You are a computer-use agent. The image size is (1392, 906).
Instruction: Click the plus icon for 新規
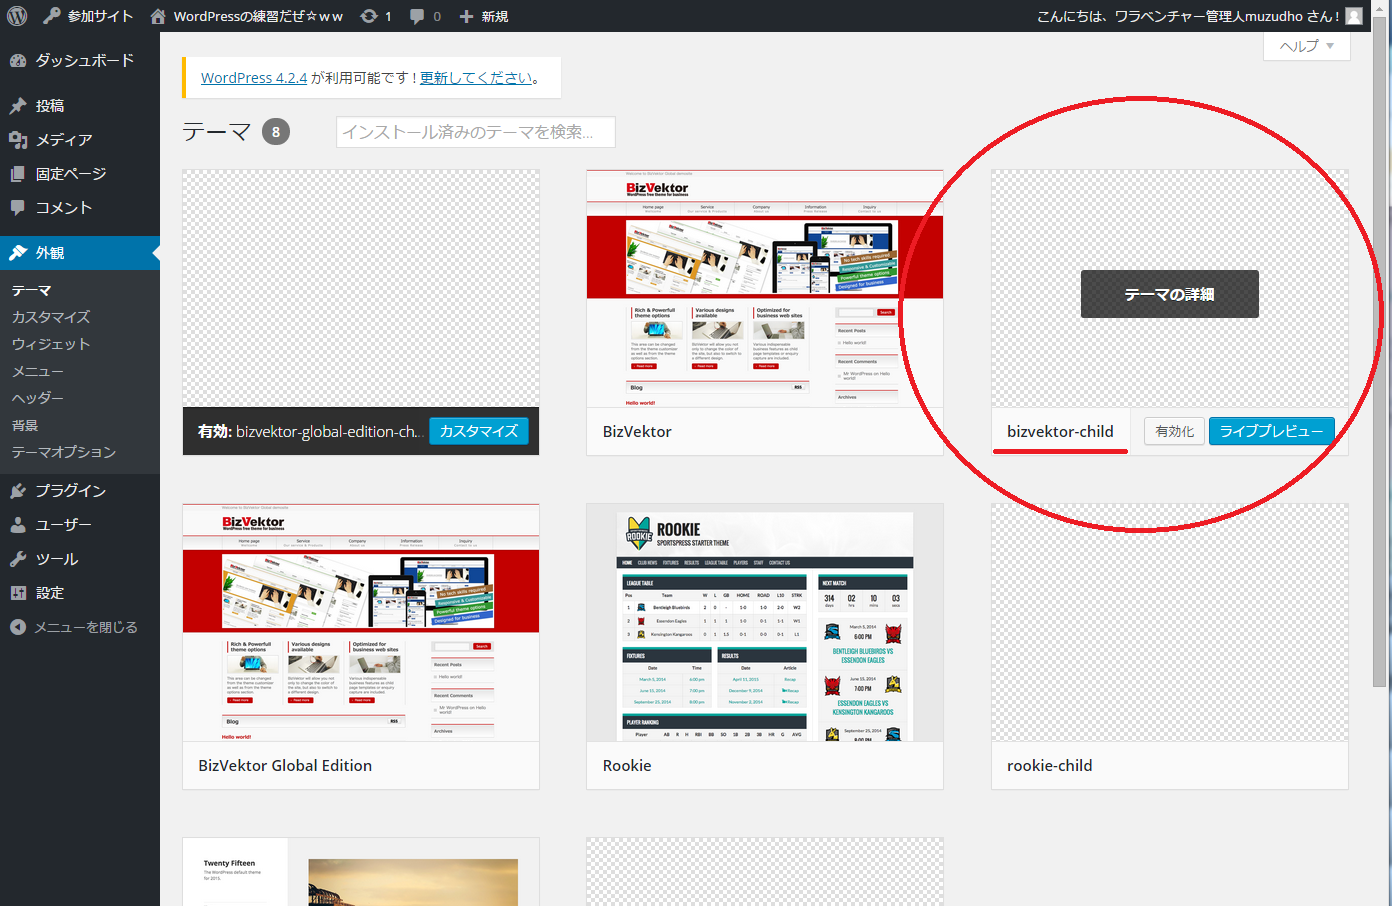point(466,16)
